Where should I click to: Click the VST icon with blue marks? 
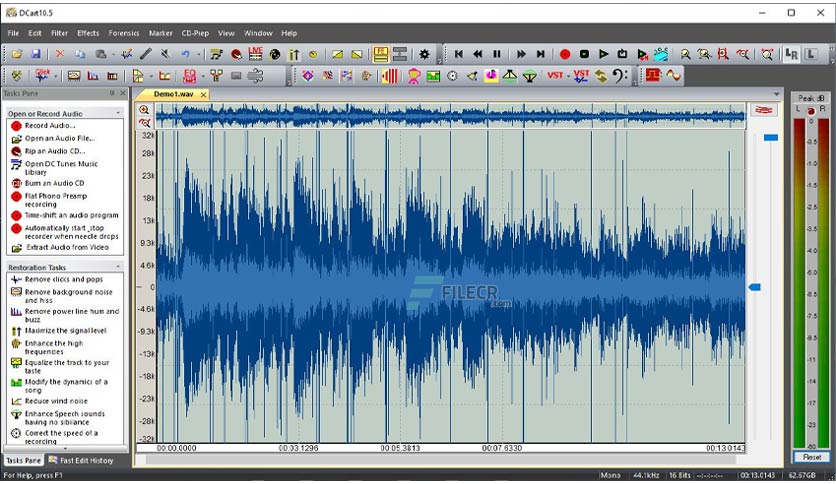point(581,76)
